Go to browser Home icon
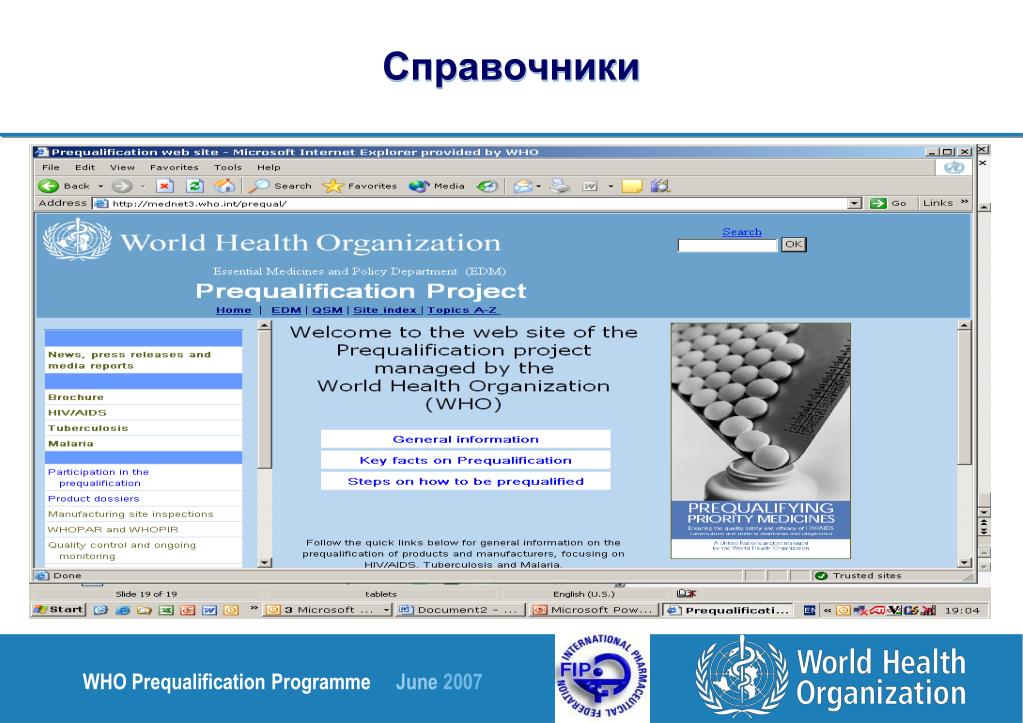 click(224, 186)
